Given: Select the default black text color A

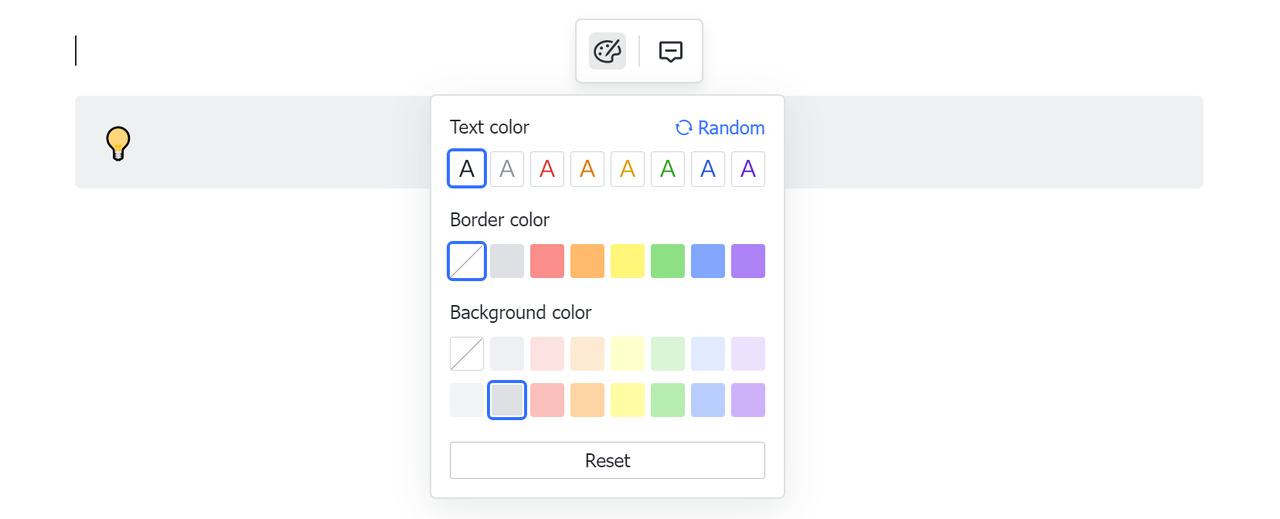Looking at the screenshot, I should pyautogui.click(x=467, y=169).
